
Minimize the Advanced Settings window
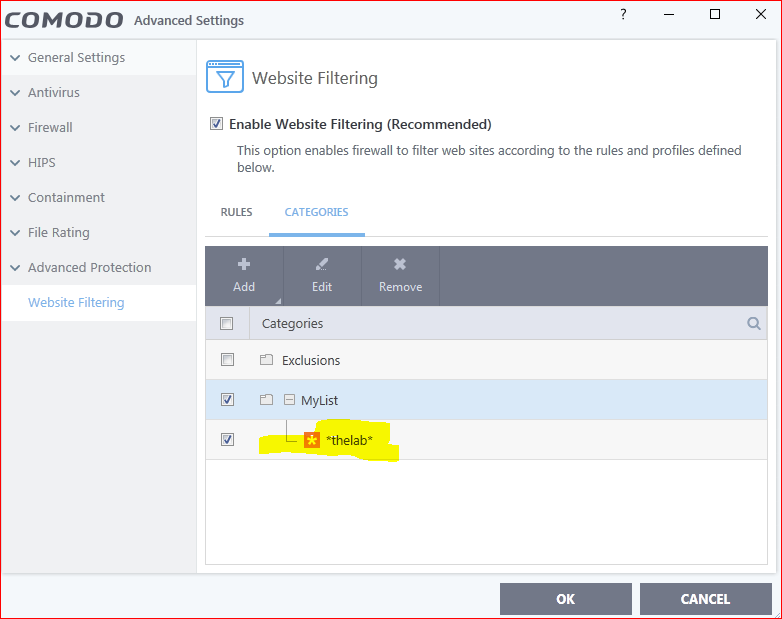[x=669, y=14]
